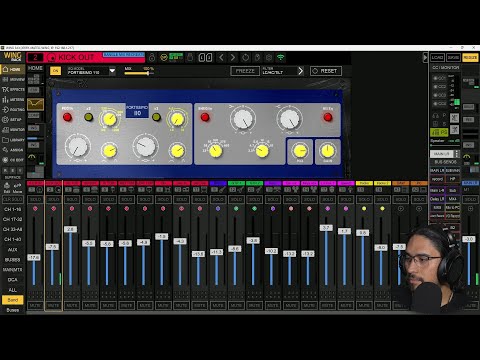This screenshot has height=360, width=480.
Task: Select the EQ curve thumbnail in channel strip
Action: [x=35, y=104]
